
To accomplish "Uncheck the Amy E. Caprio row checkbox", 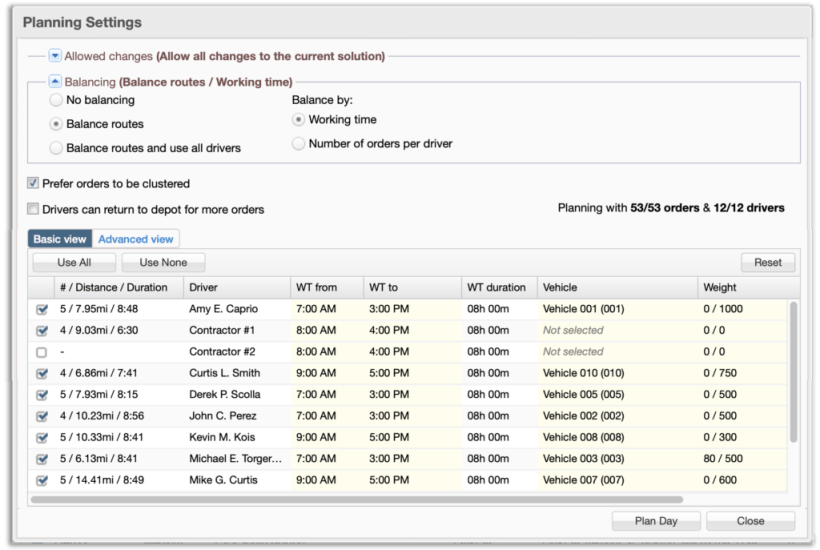I will click(x=41, y=310).
